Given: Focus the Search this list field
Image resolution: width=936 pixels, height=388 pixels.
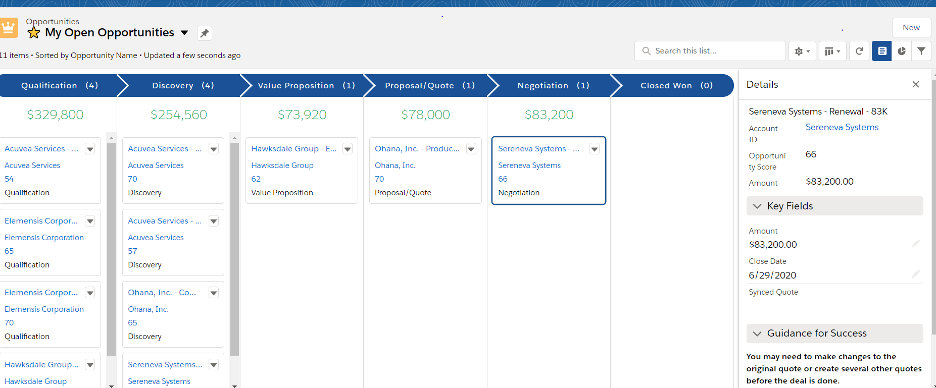Looking at the screenshot, I should coord(710,51).
